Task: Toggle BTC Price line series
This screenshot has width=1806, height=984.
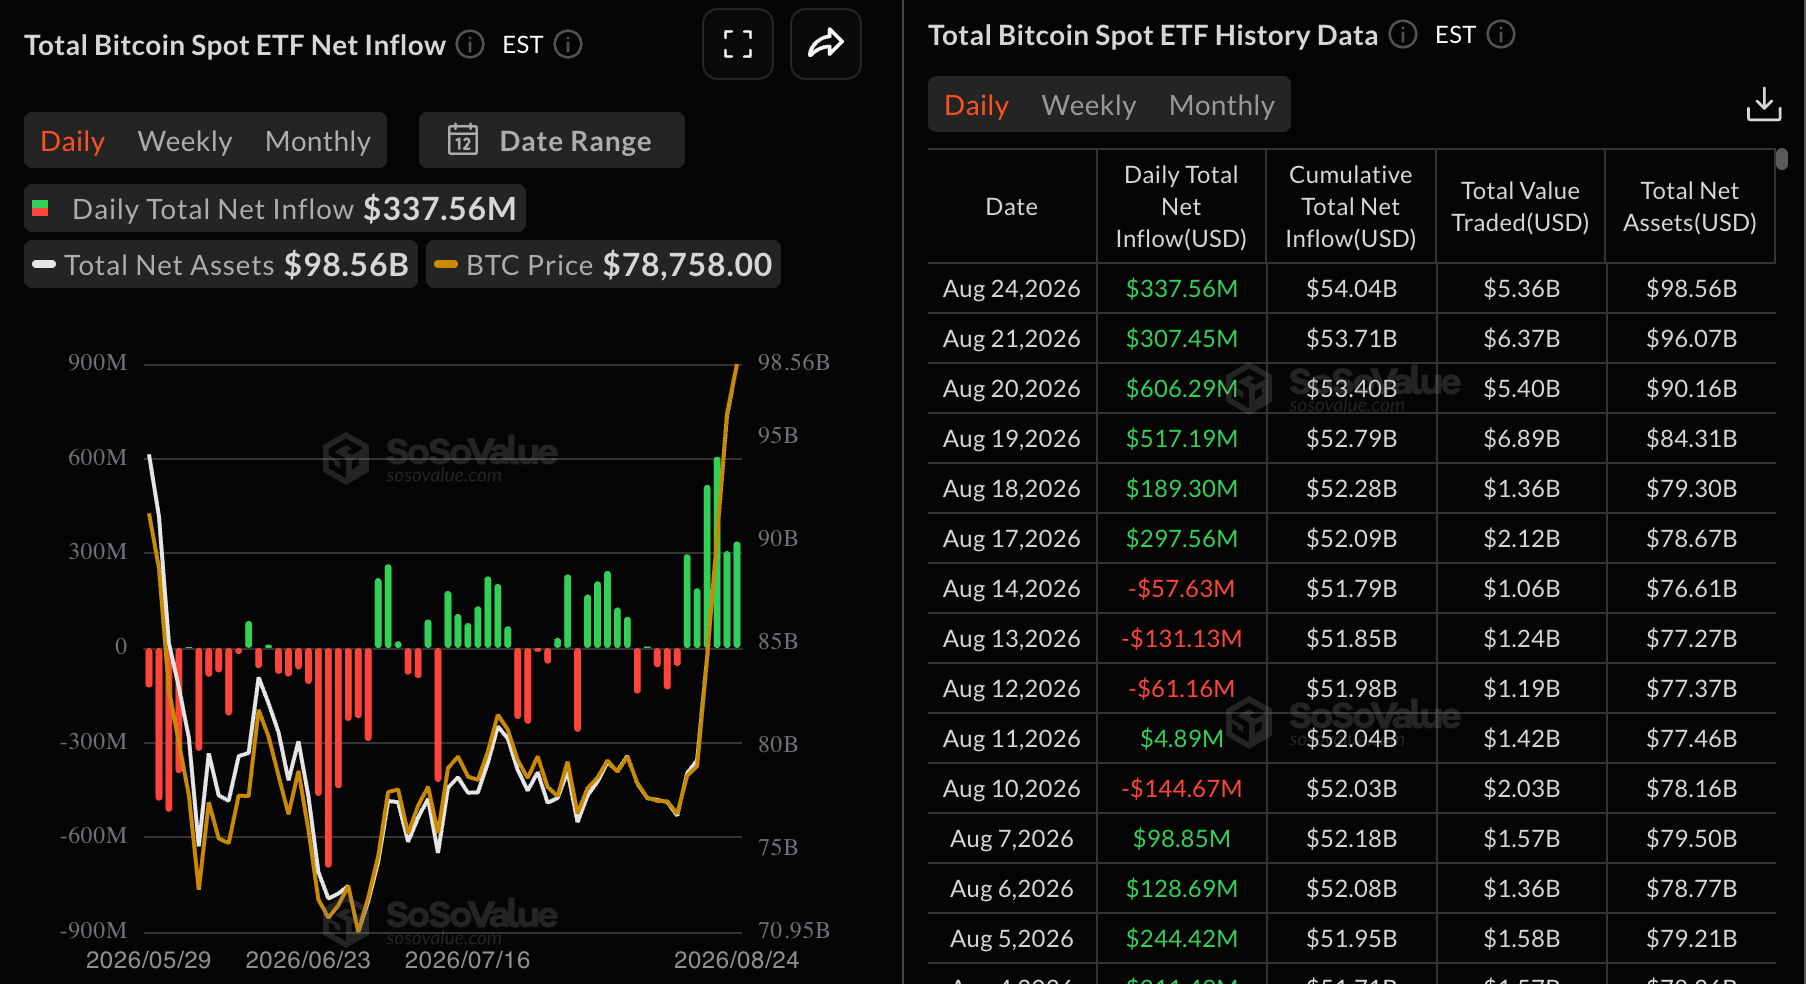Action: (x=603, y=265)
